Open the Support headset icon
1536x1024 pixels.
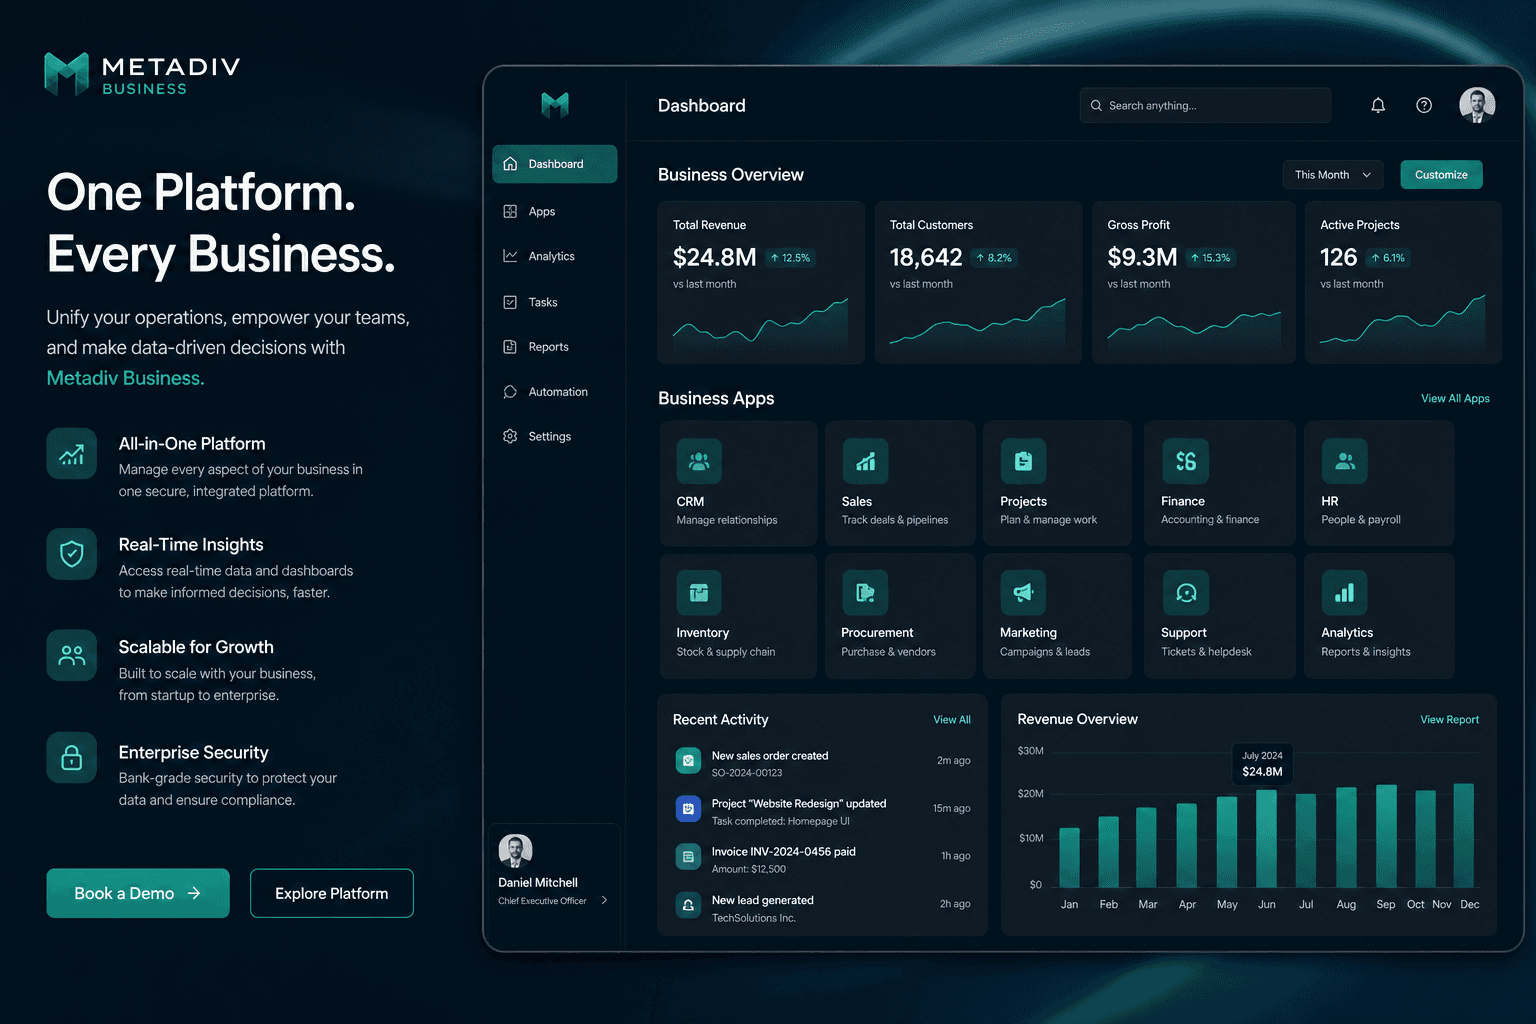1185,592
